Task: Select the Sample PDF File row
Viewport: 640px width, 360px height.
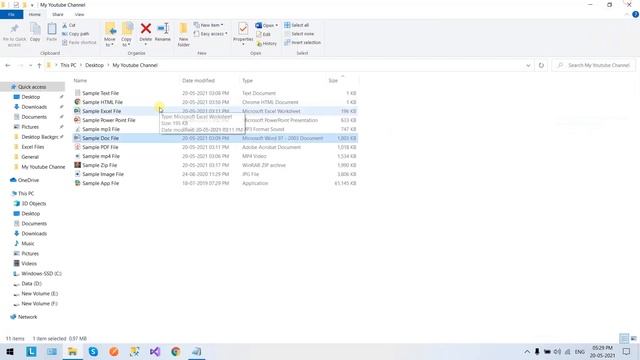Action: [215, 147]
